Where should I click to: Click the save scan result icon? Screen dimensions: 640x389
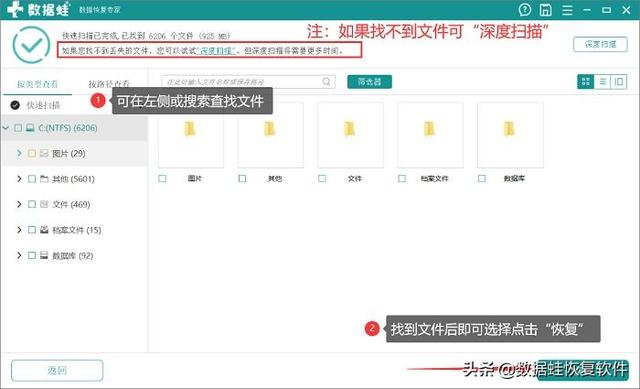click(x=545, y=10)
